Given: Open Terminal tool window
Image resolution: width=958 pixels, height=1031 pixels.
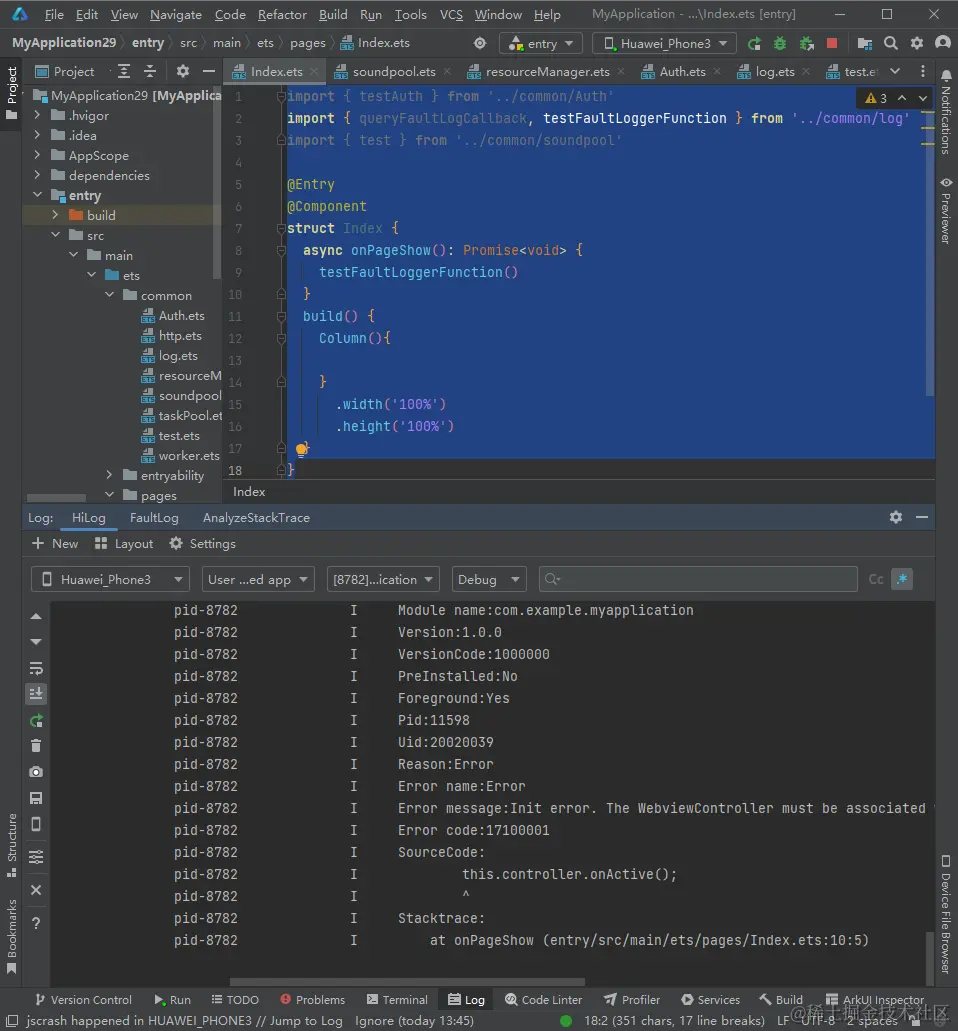Looking at the screenshot, I should coord(397,999).
